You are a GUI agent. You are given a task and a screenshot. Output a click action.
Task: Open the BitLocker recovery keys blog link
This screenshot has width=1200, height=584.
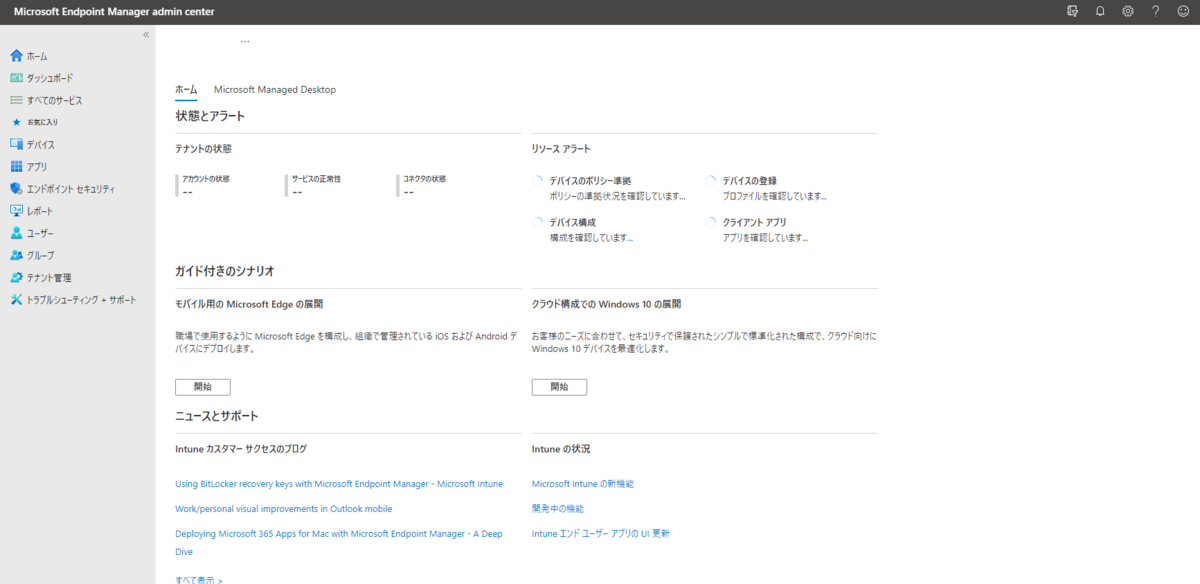click(339, 484)
